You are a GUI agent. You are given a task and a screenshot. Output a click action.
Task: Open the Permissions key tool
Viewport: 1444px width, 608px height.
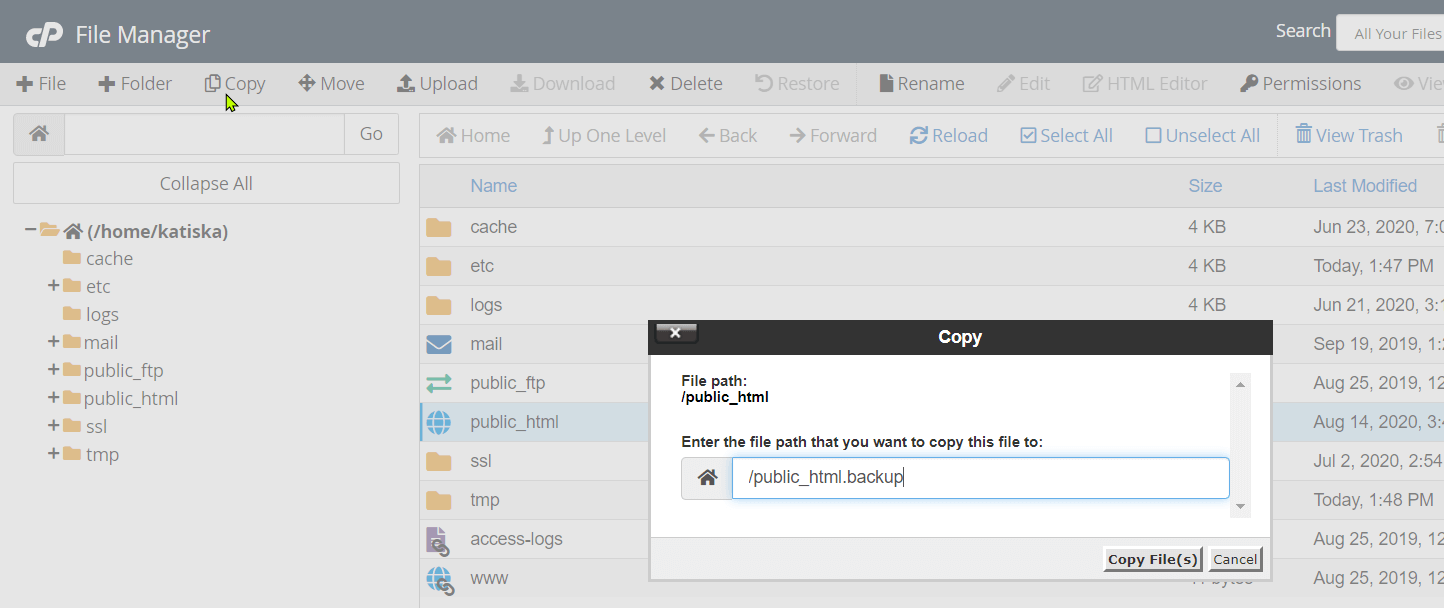tap(1300, 84)
